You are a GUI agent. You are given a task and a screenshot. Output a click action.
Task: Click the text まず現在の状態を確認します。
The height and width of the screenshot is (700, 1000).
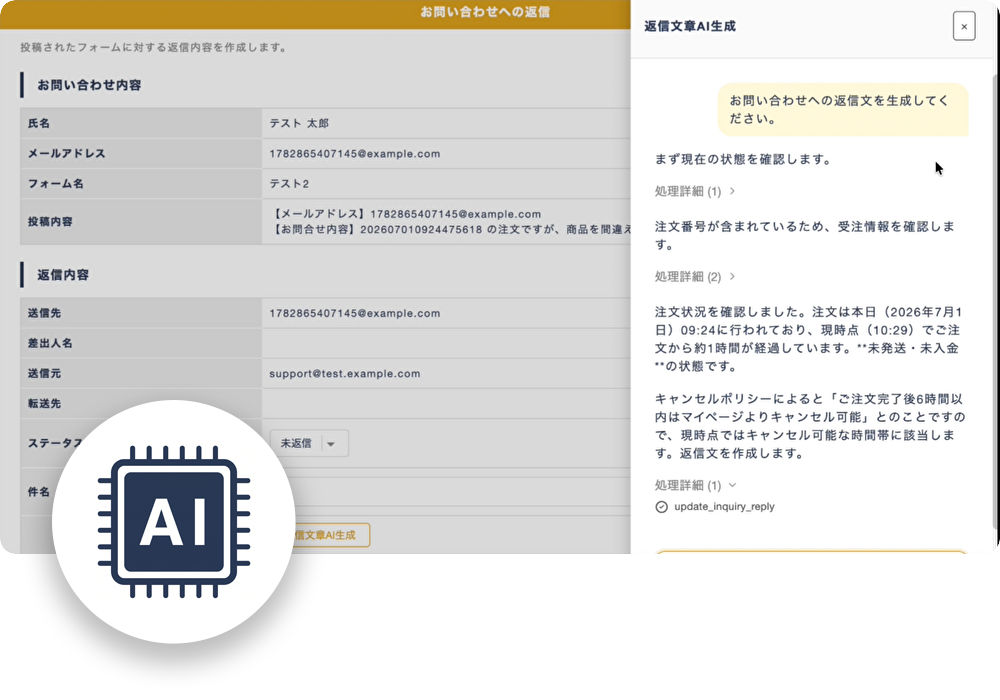point(744,159)
